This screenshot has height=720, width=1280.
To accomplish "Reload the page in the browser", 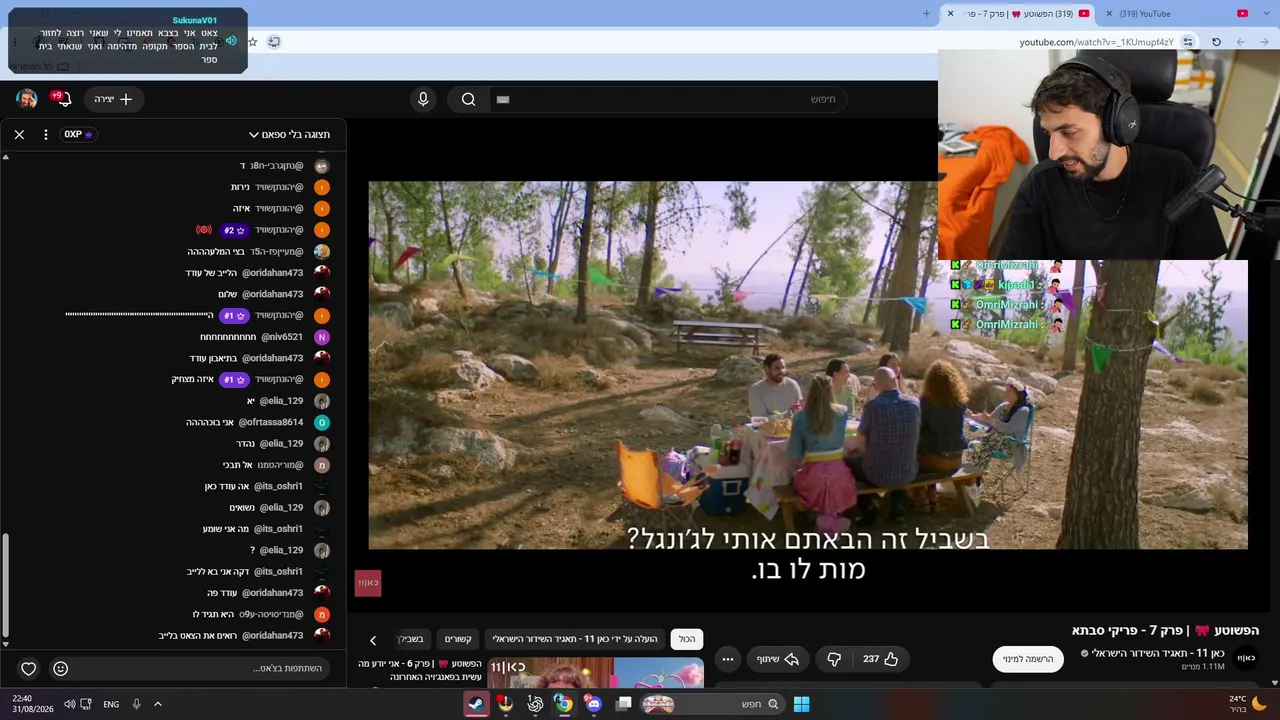I will 1216,42.
